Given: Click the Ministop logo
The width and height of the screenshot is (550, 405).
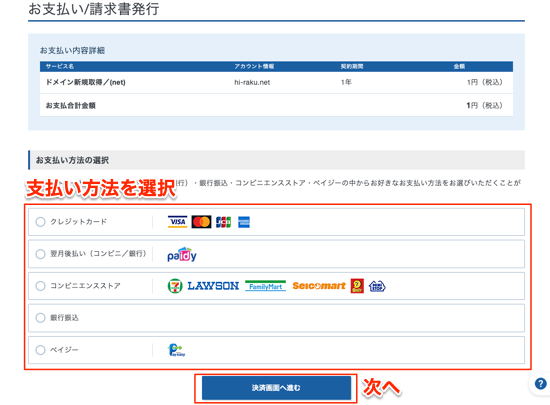Looking at the screenshot, I should (x=377, y=286).
